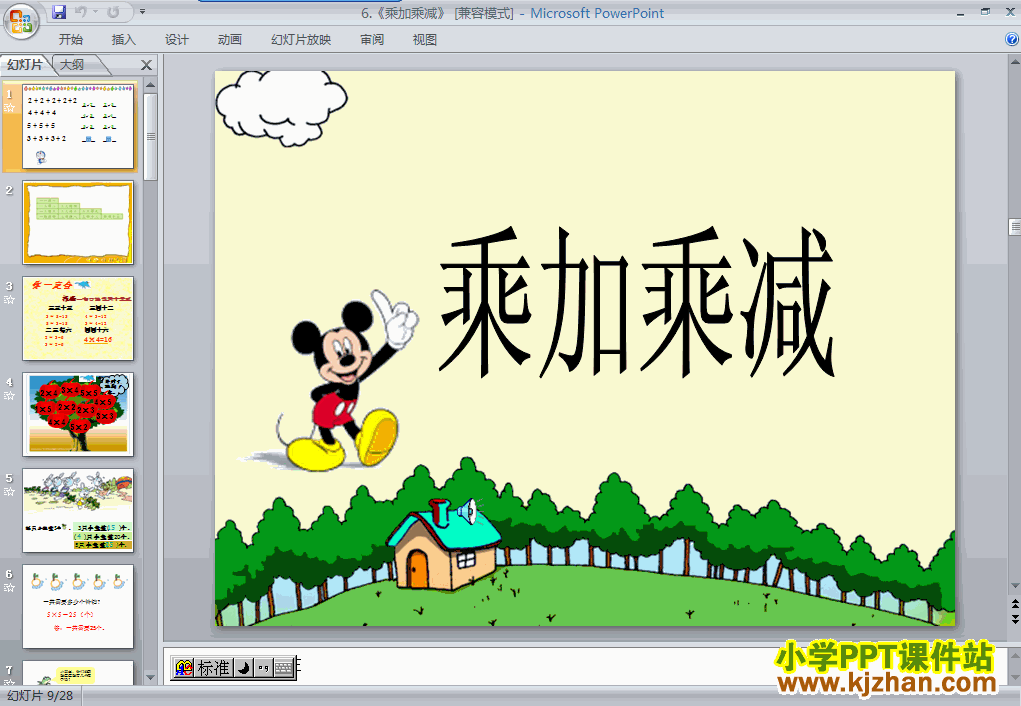This screenshot has height=706, width=1021.
Task: Select slide 5 rabbits thumbnail
Action: [78, 510]
